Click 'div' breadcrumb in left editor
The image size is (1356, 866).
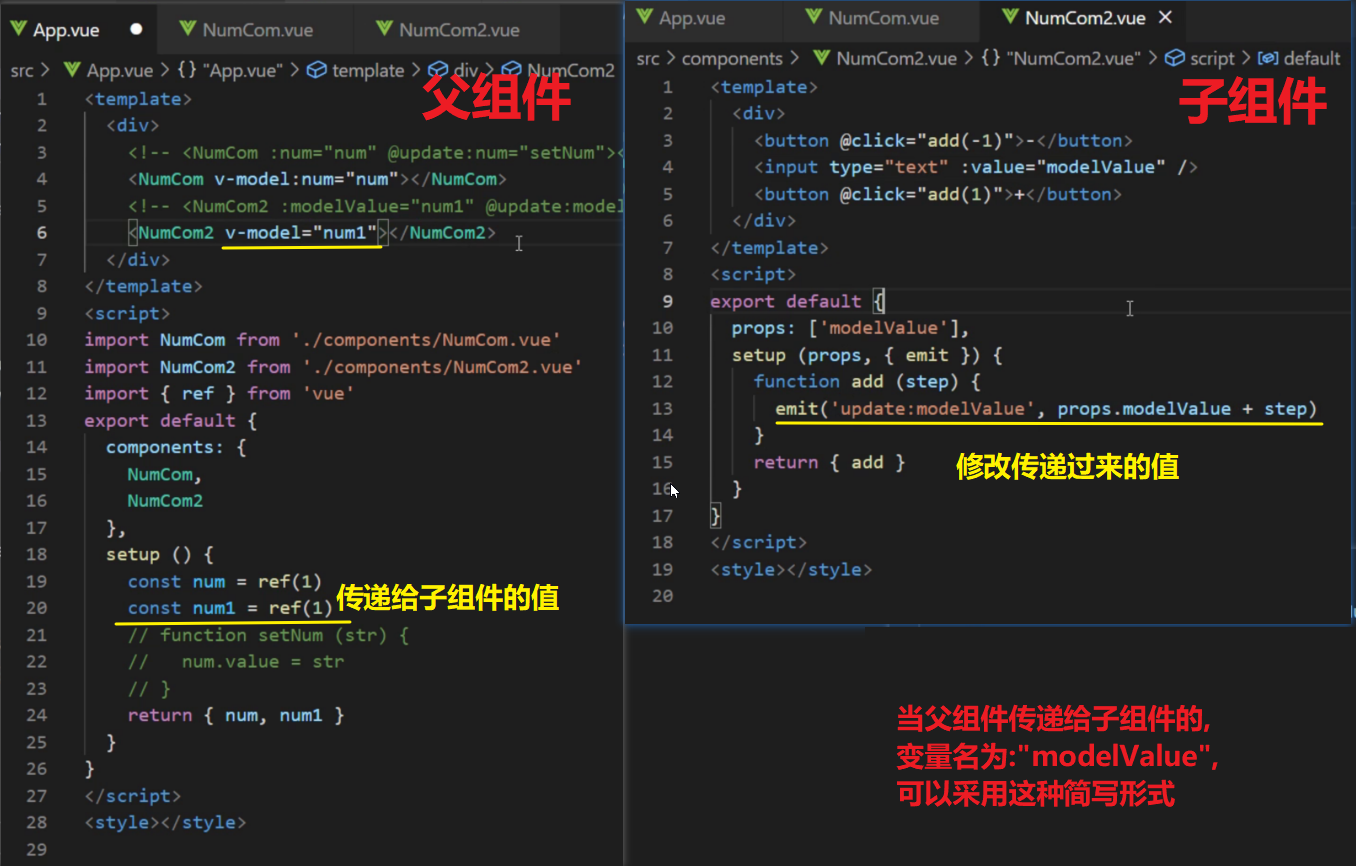tap(466, 70)
